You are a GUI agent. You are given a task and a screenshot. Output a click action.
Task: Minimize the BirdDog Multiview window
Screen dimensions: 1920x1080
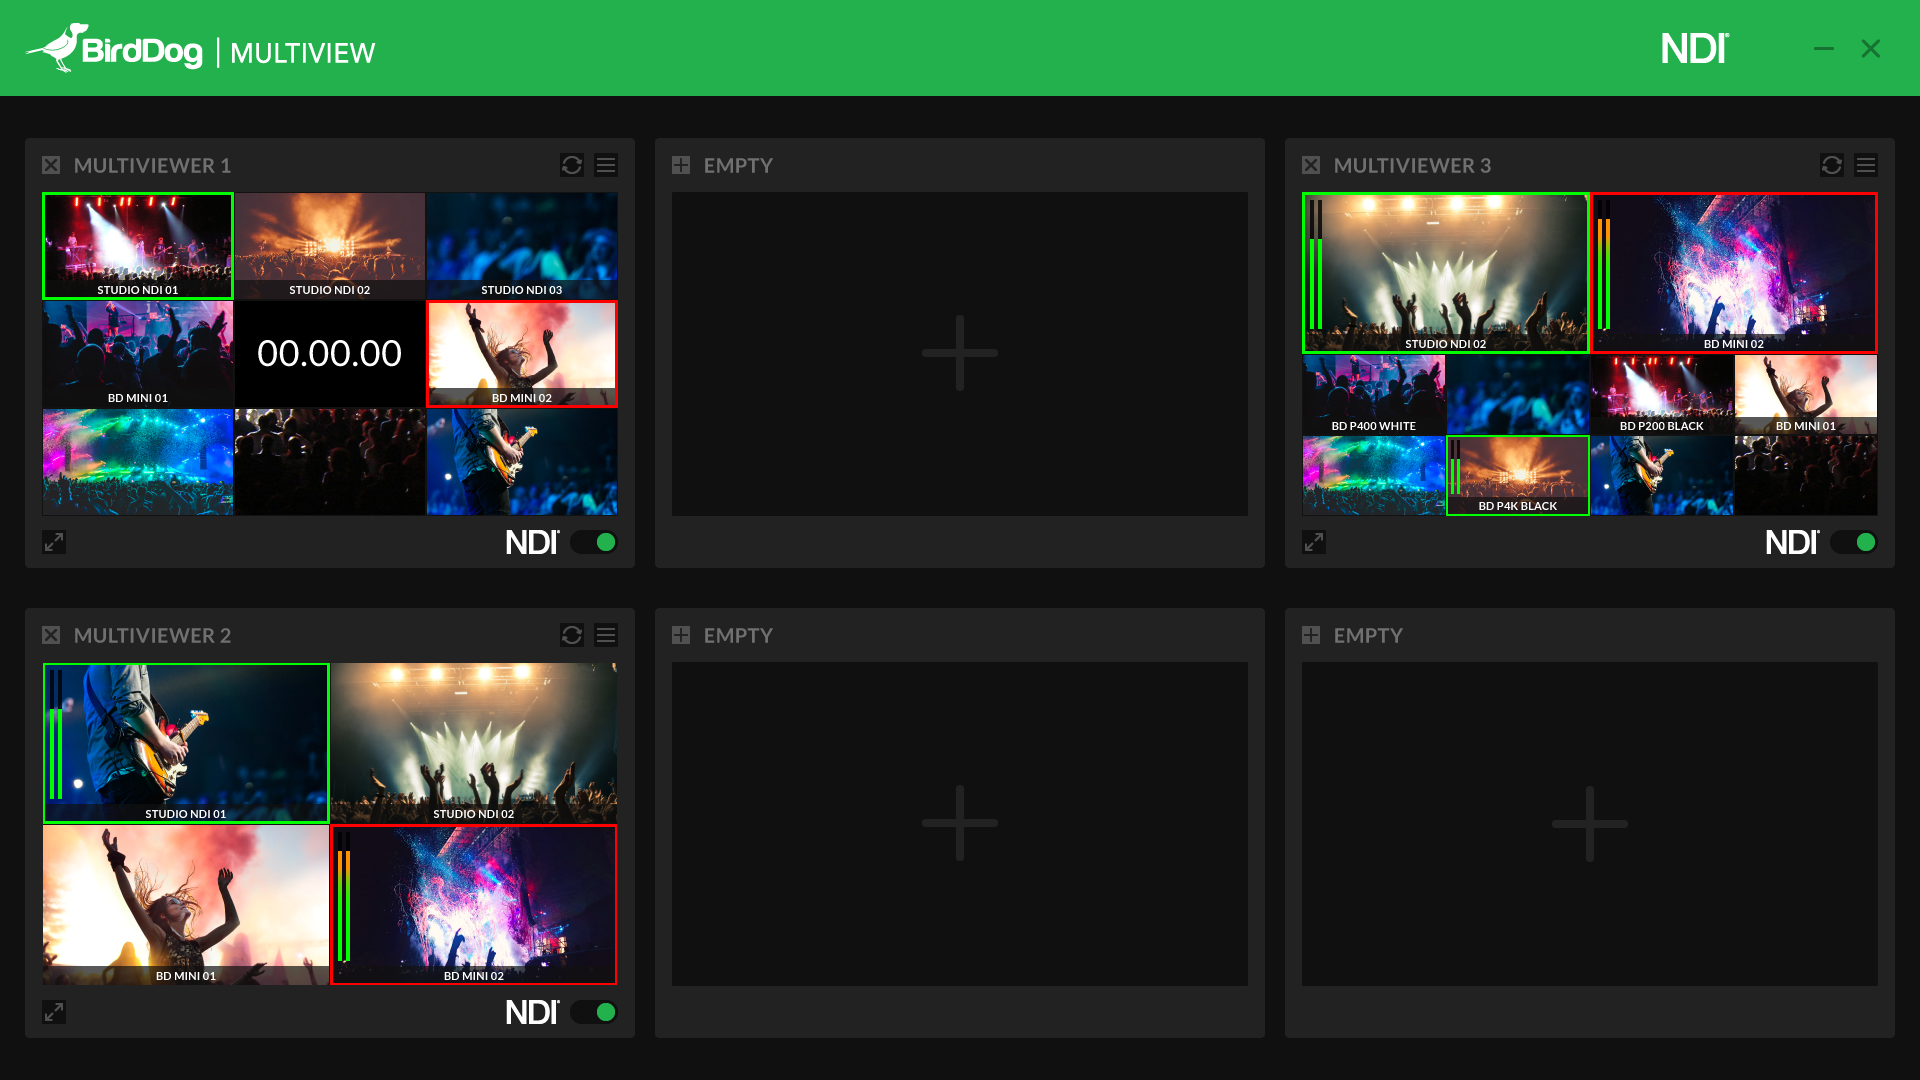click(1824, 48)
